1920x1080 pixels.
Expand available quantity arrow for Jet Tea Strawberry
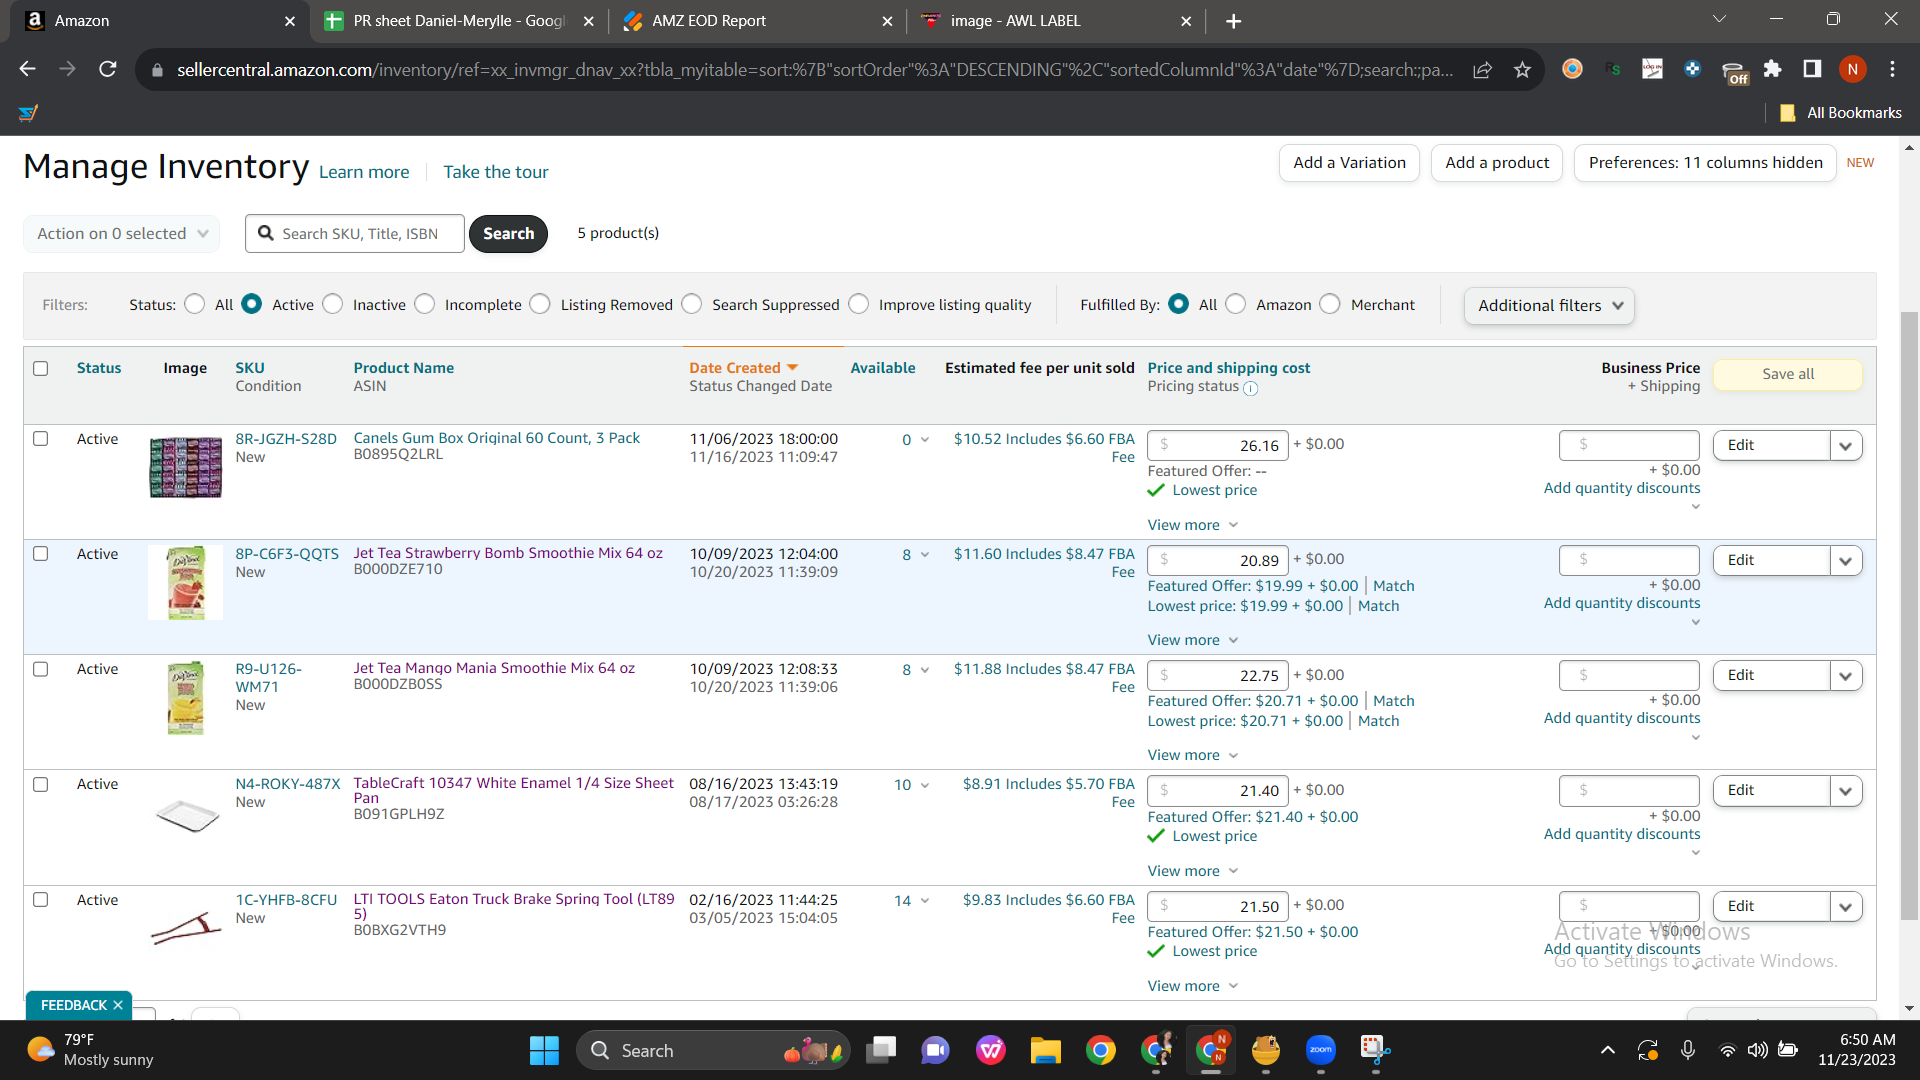[x=925, y=555]
